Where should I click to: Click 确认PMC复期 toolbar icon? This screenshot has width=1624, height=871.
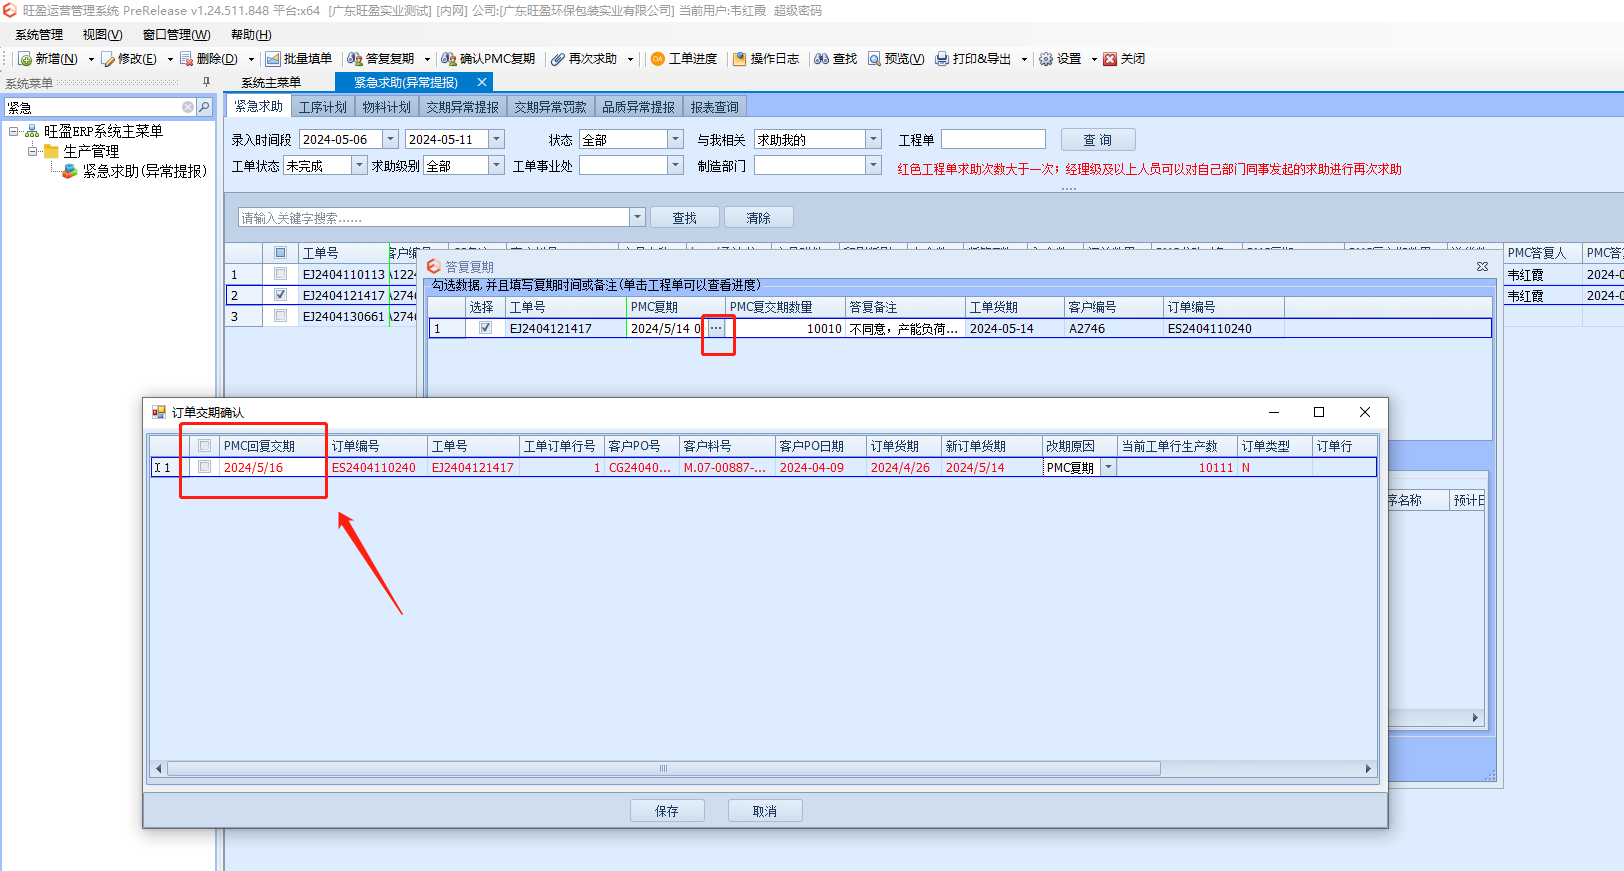449,59
